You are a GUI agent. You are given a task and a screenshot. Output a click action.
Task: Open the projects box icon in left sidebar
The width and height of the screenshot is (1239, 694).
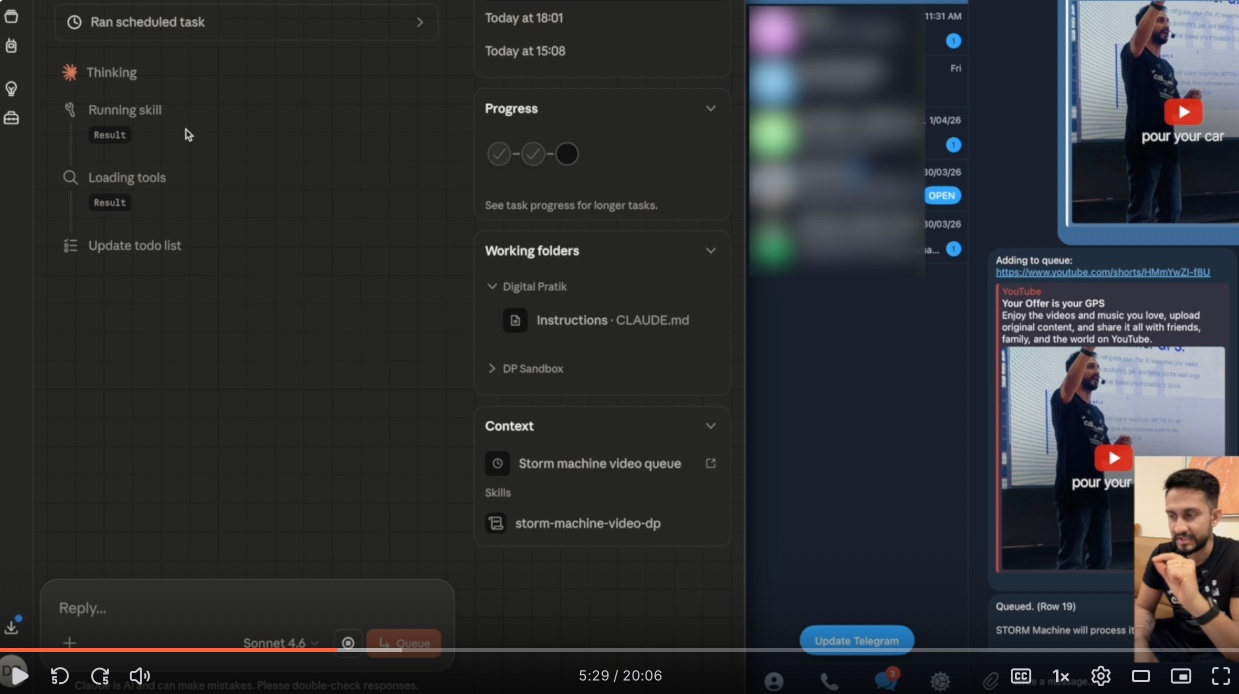point(11,16)
